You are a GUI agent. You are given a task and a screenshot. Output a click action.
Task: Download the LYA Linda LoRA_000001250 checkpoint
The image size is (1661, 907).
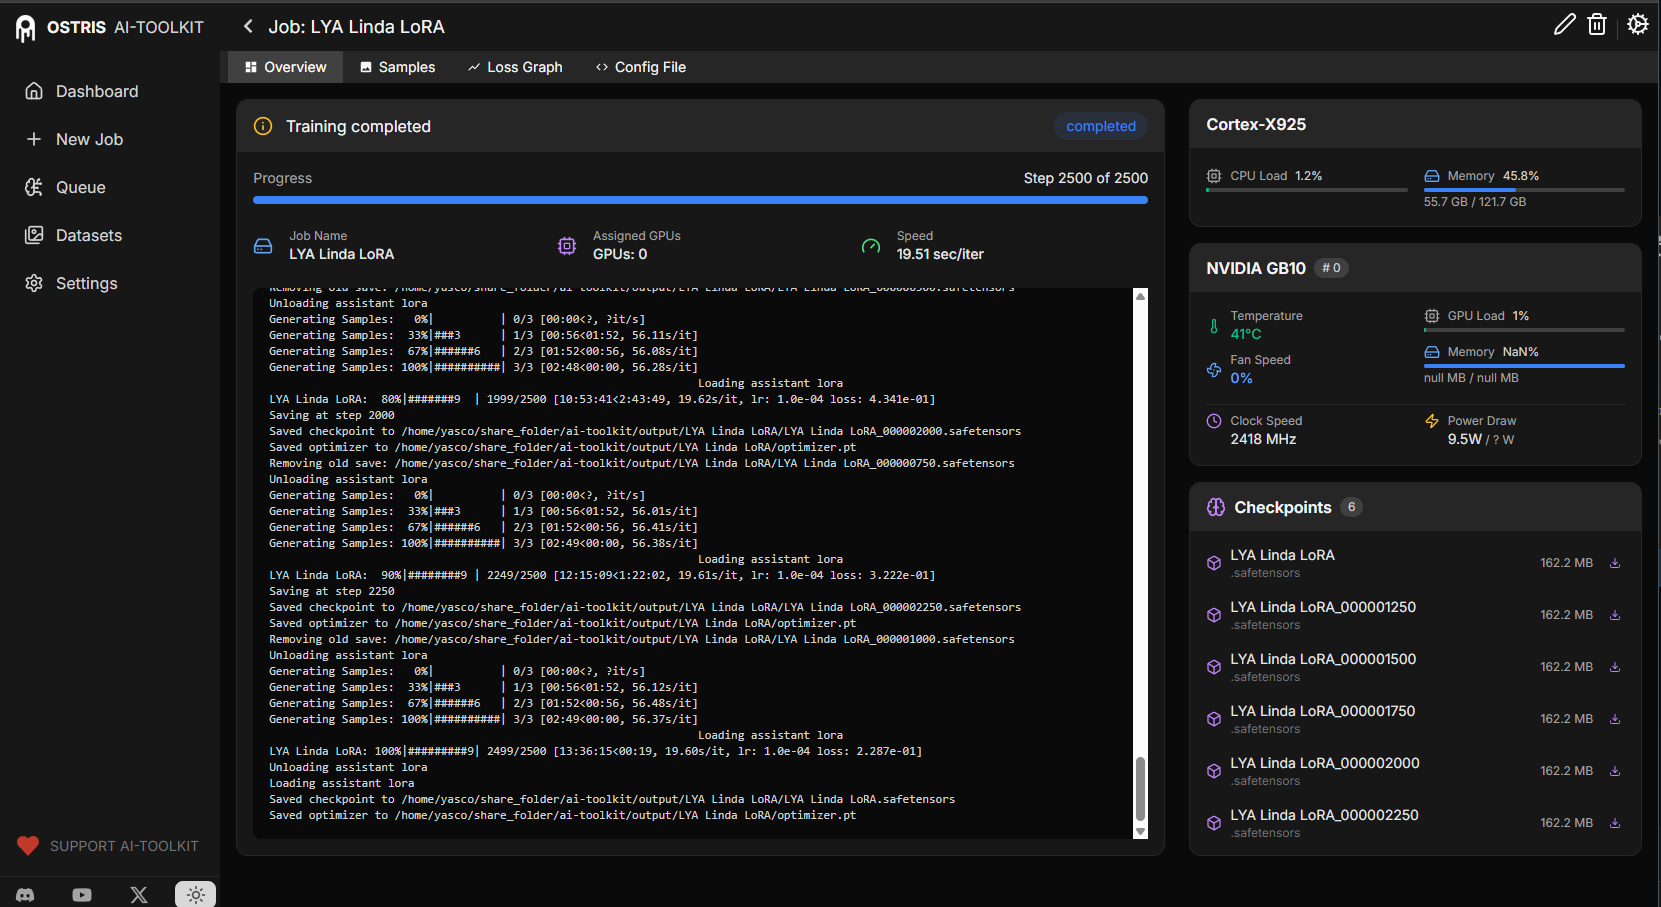pyautogui.click(x=1614, y=614)
